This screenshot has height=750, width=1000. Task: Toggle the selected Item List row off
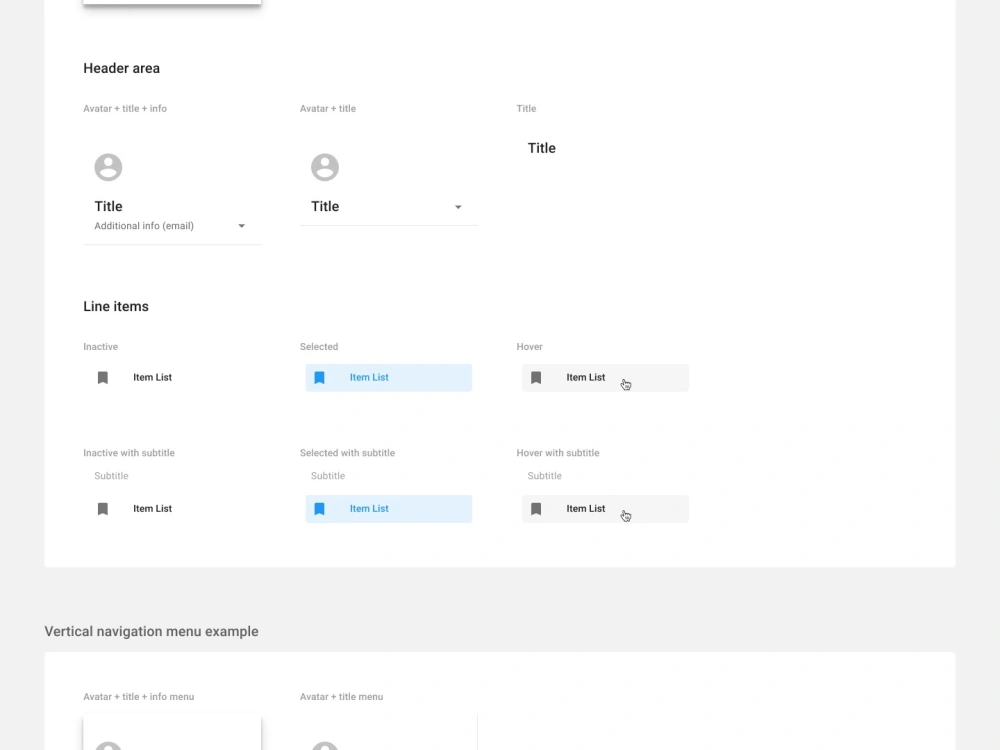388,377
